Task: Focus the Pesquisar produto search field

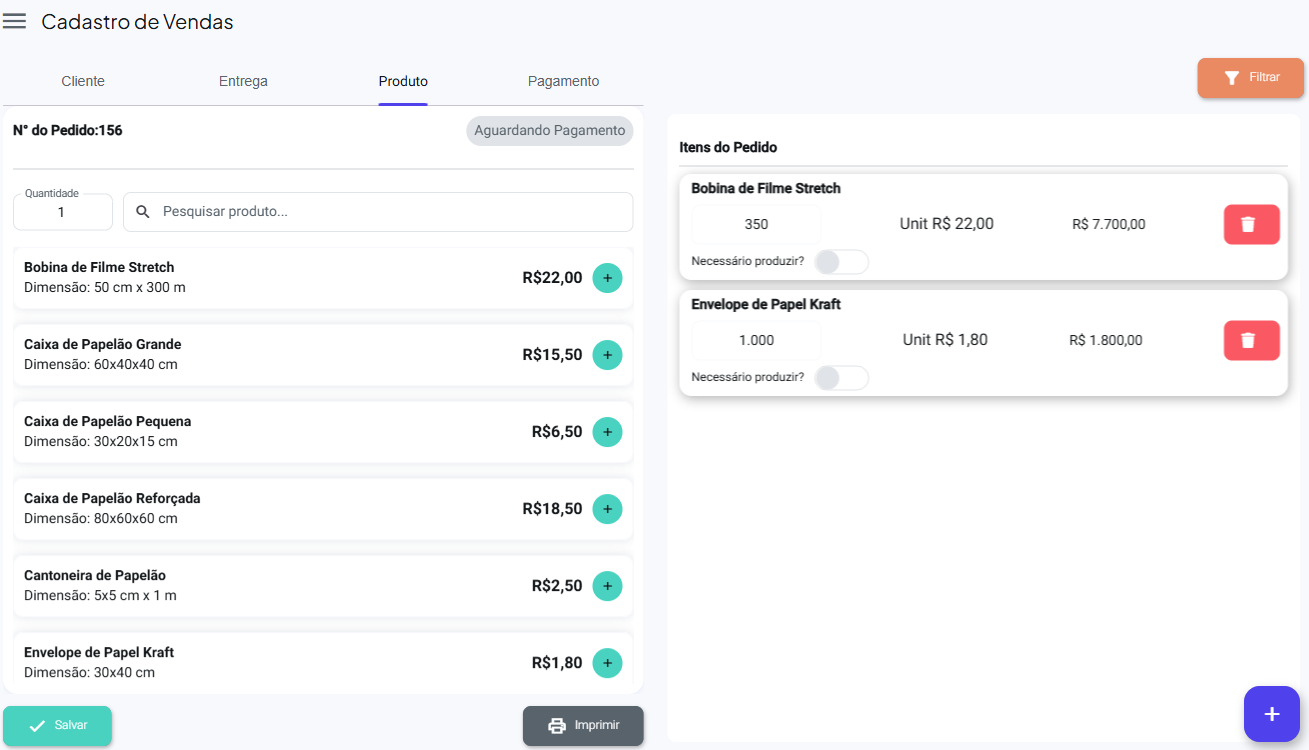Action: point(390,212)
